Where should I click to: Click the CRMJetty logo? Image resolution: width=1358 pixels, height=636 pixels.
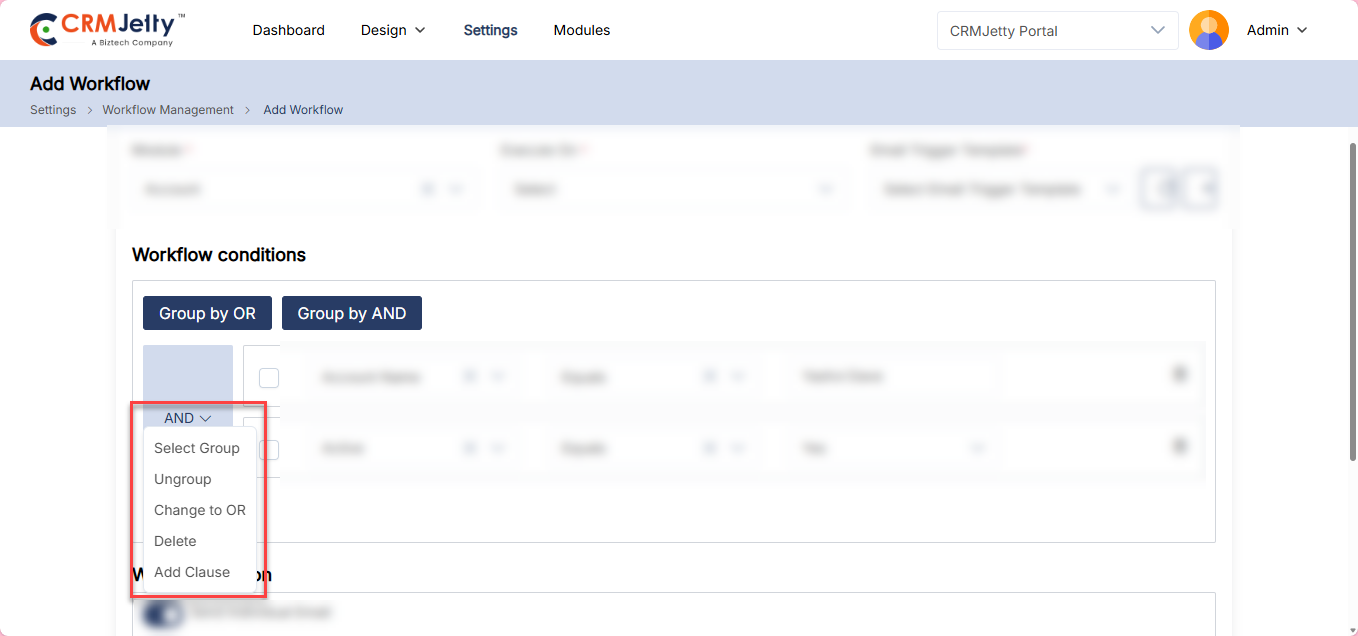[x=108, y=30]
